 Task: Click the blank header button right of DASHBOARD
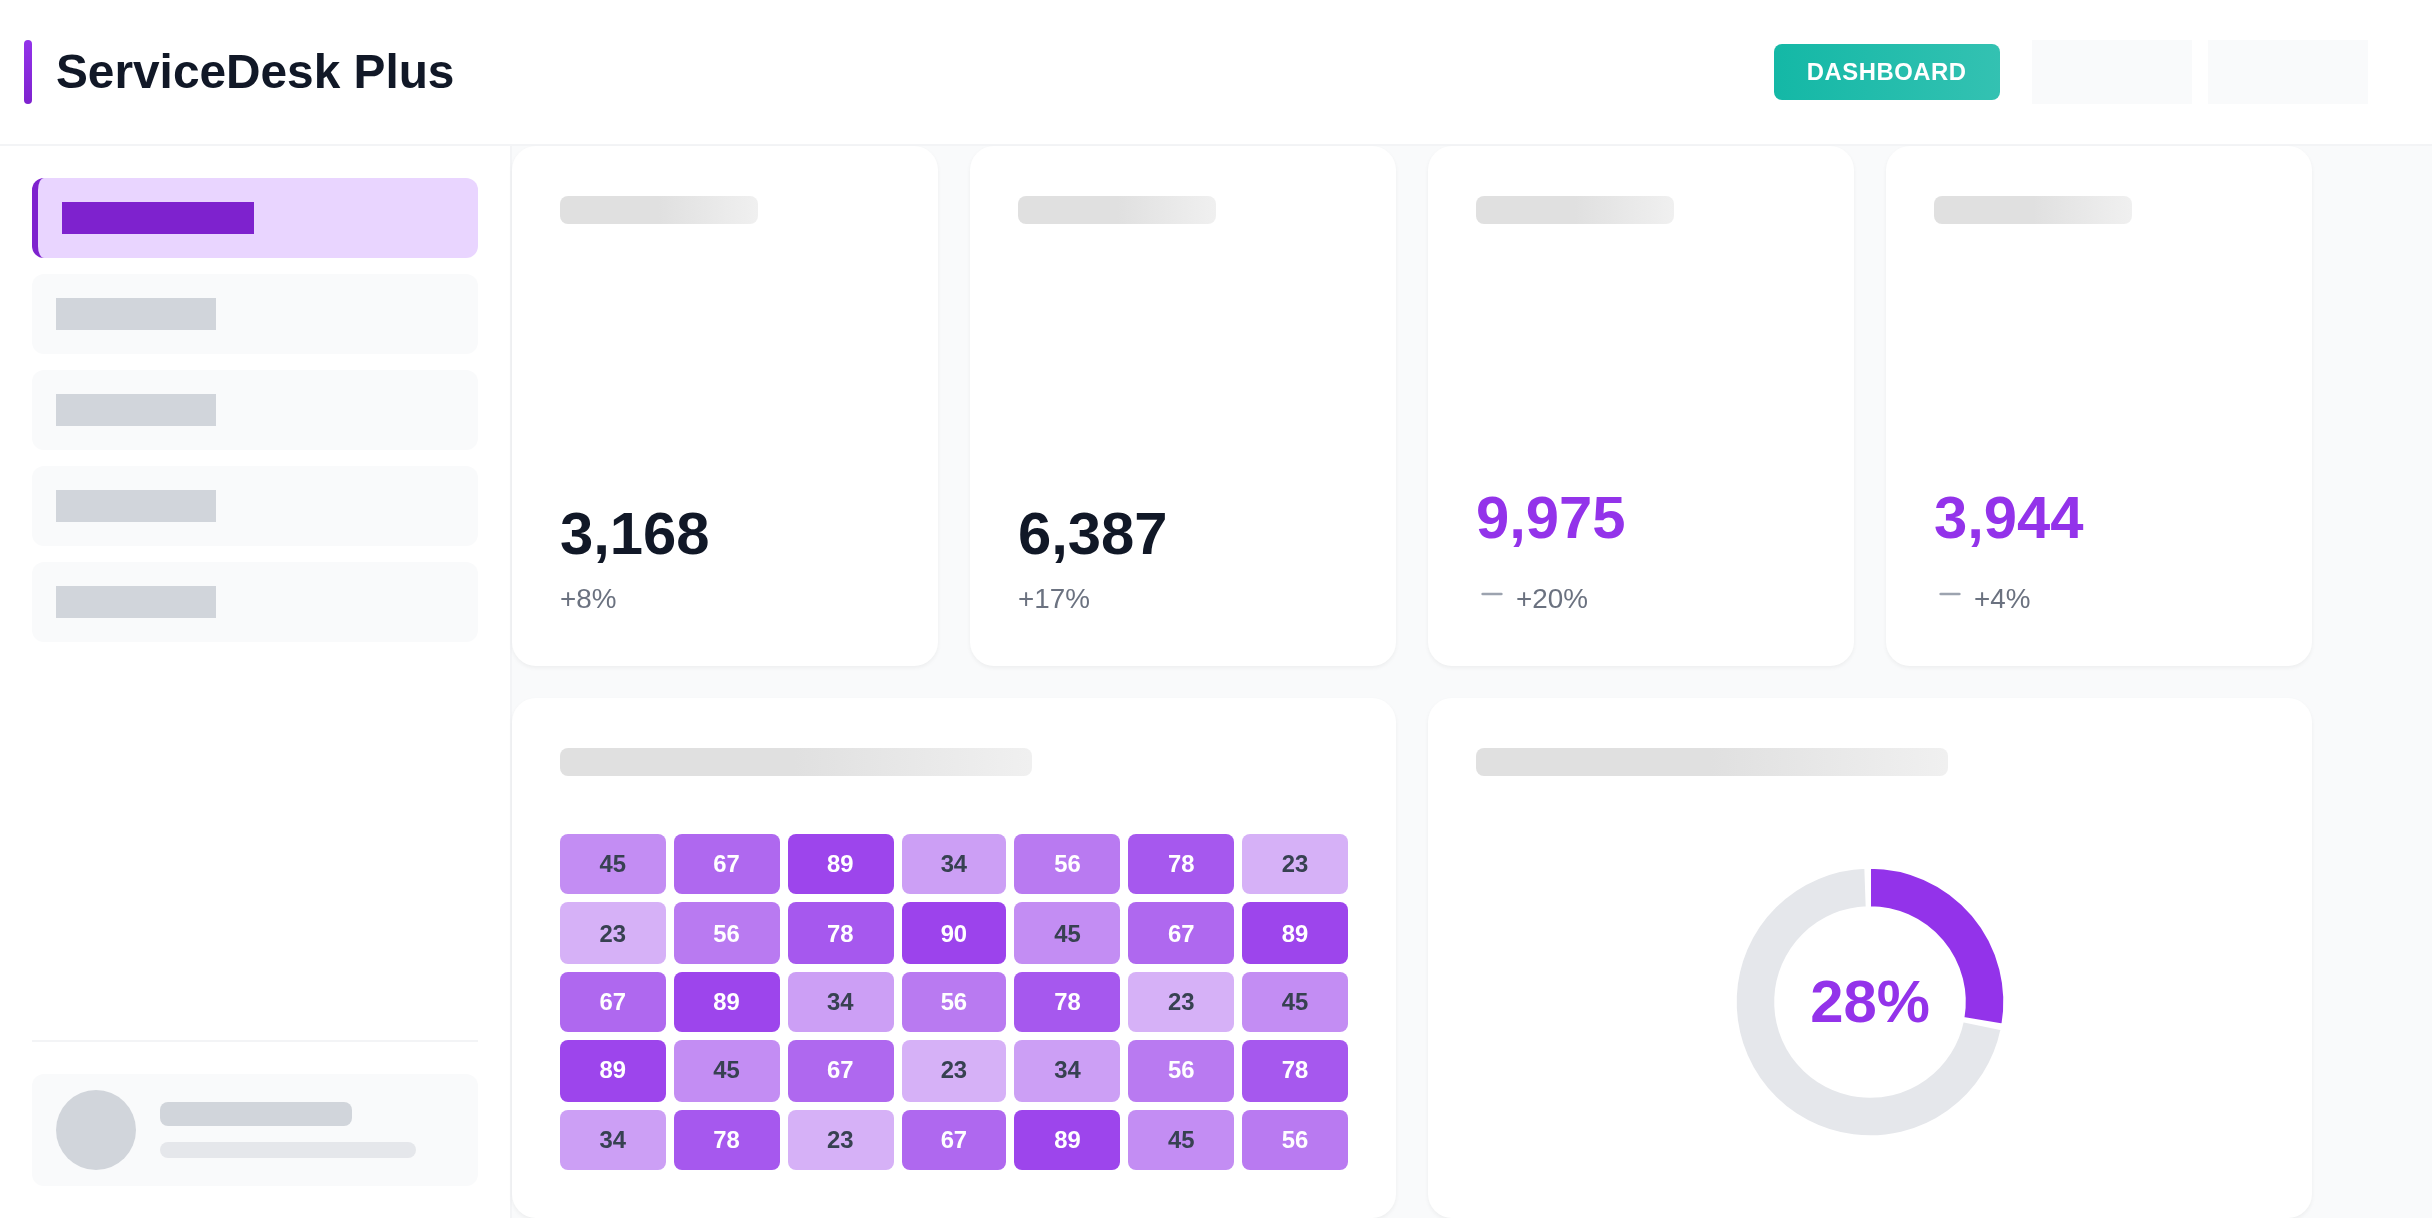click(2111, 72)
